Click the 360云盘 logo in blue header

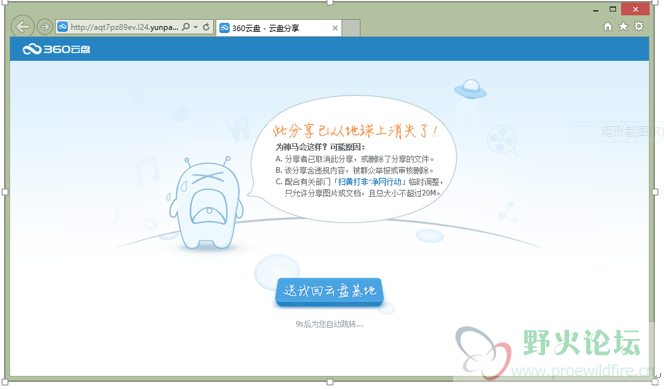56,49
